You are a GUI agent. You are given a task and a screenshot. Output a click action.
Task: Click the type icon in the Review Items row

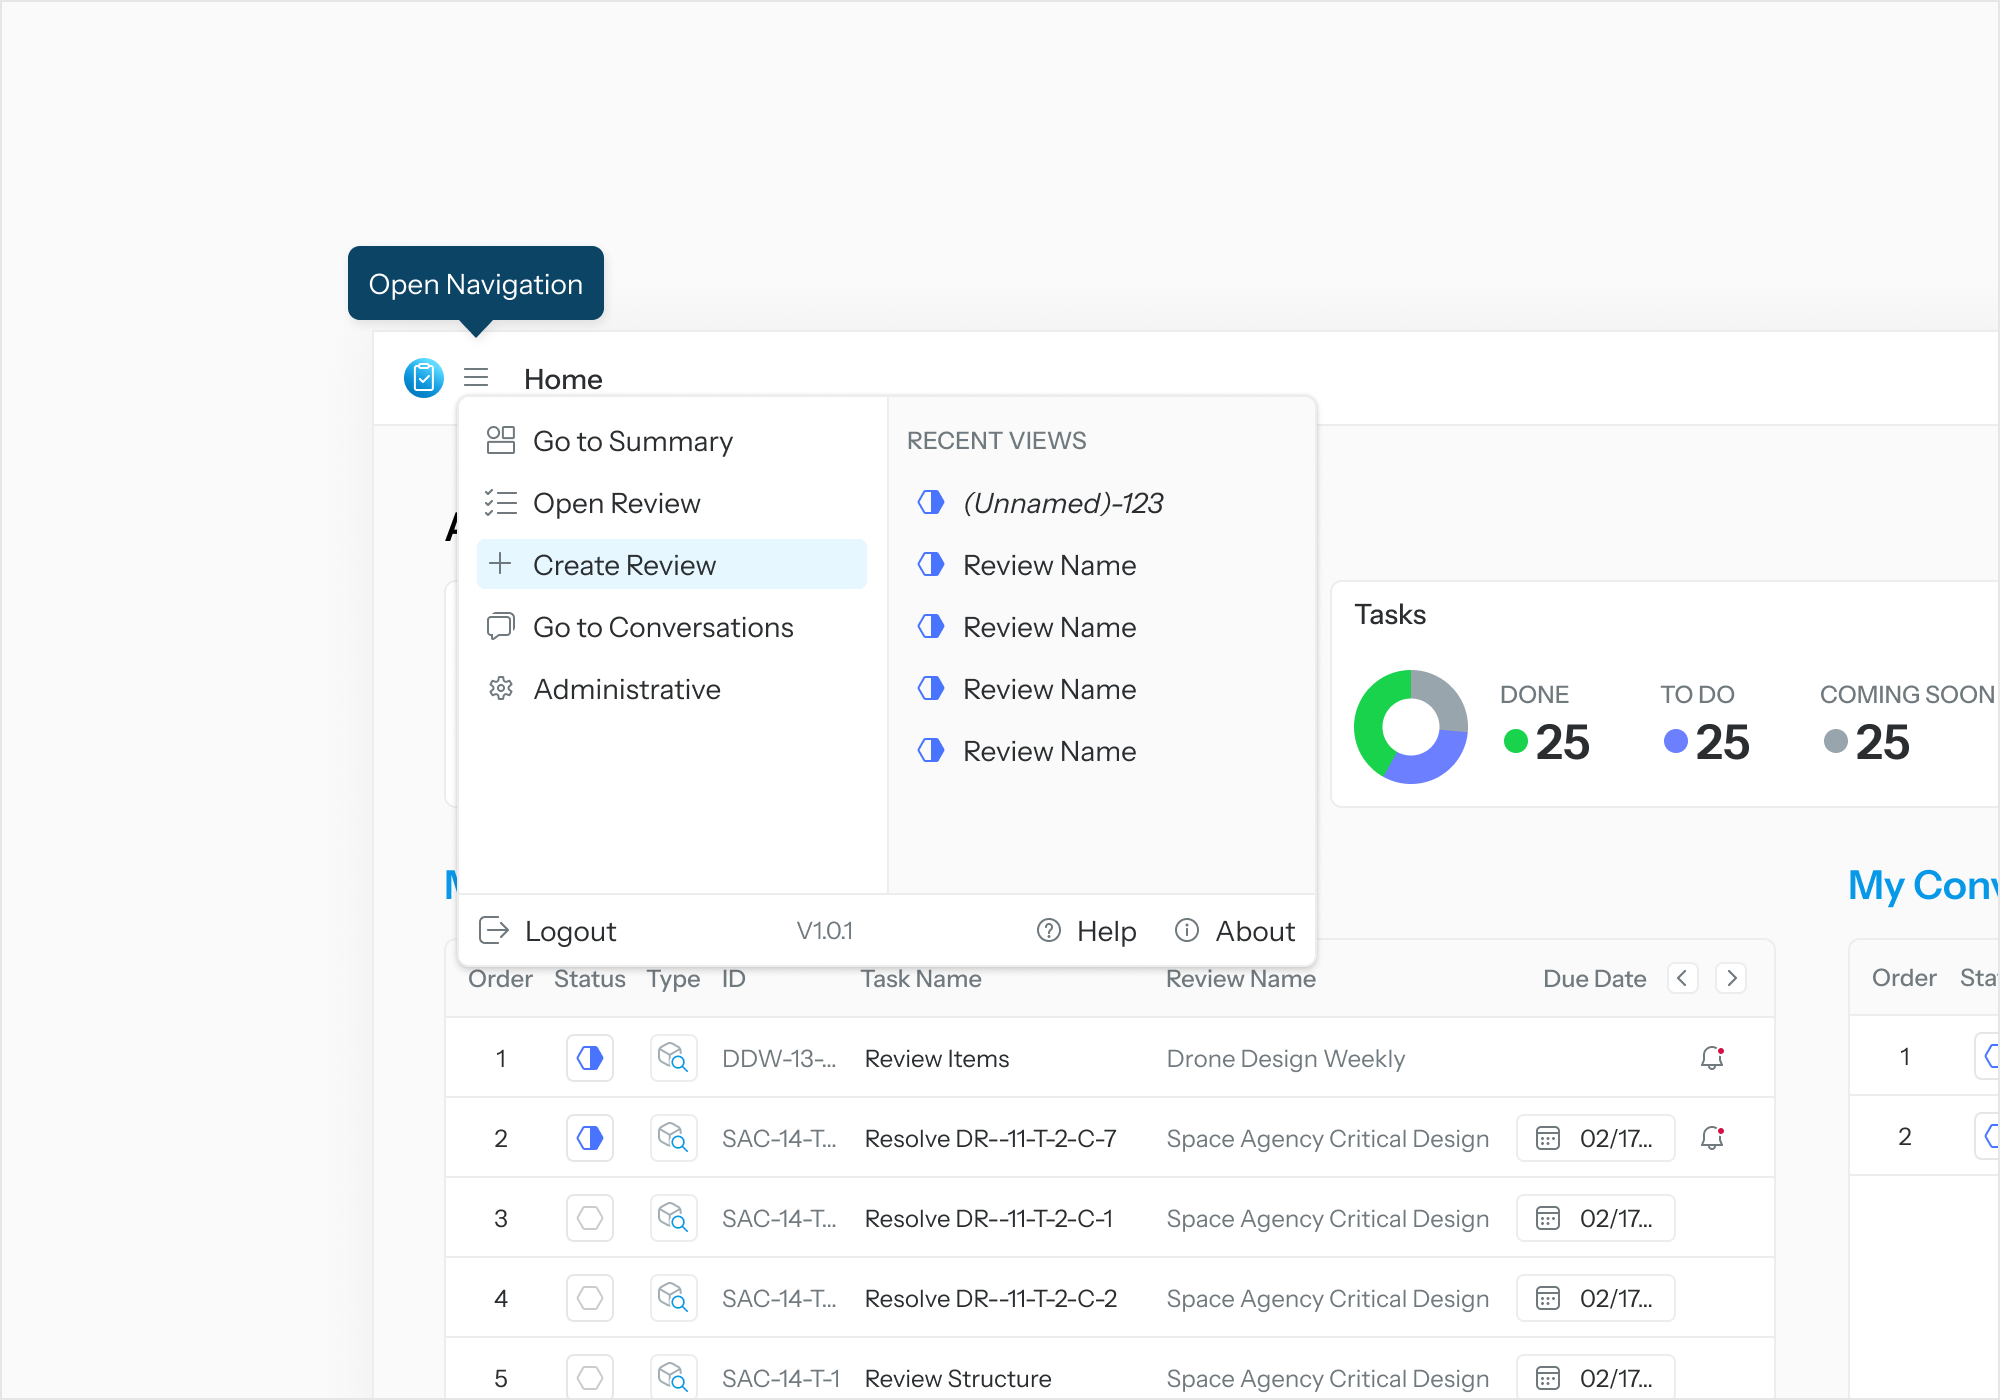click(x=673, y=1058)
